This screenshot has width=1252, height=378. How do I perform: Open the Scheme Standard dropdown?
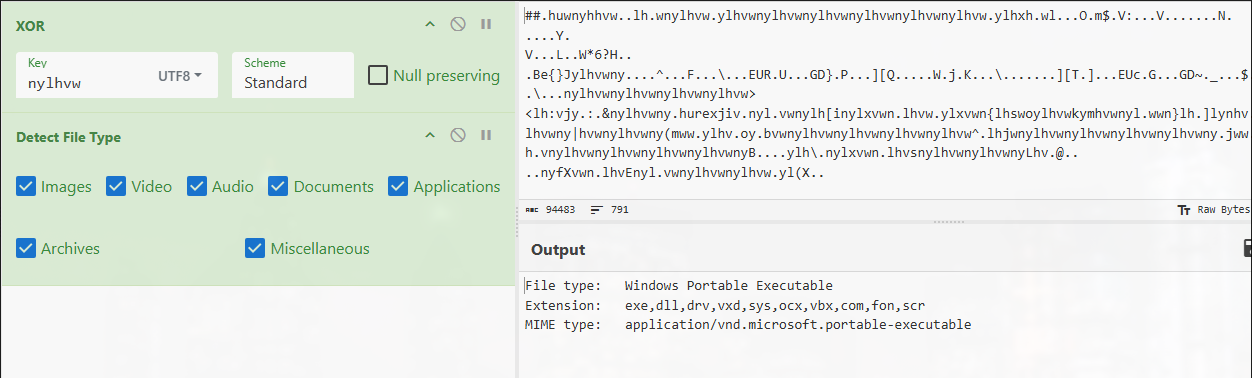pyautogui.click(x=293, y=75)
